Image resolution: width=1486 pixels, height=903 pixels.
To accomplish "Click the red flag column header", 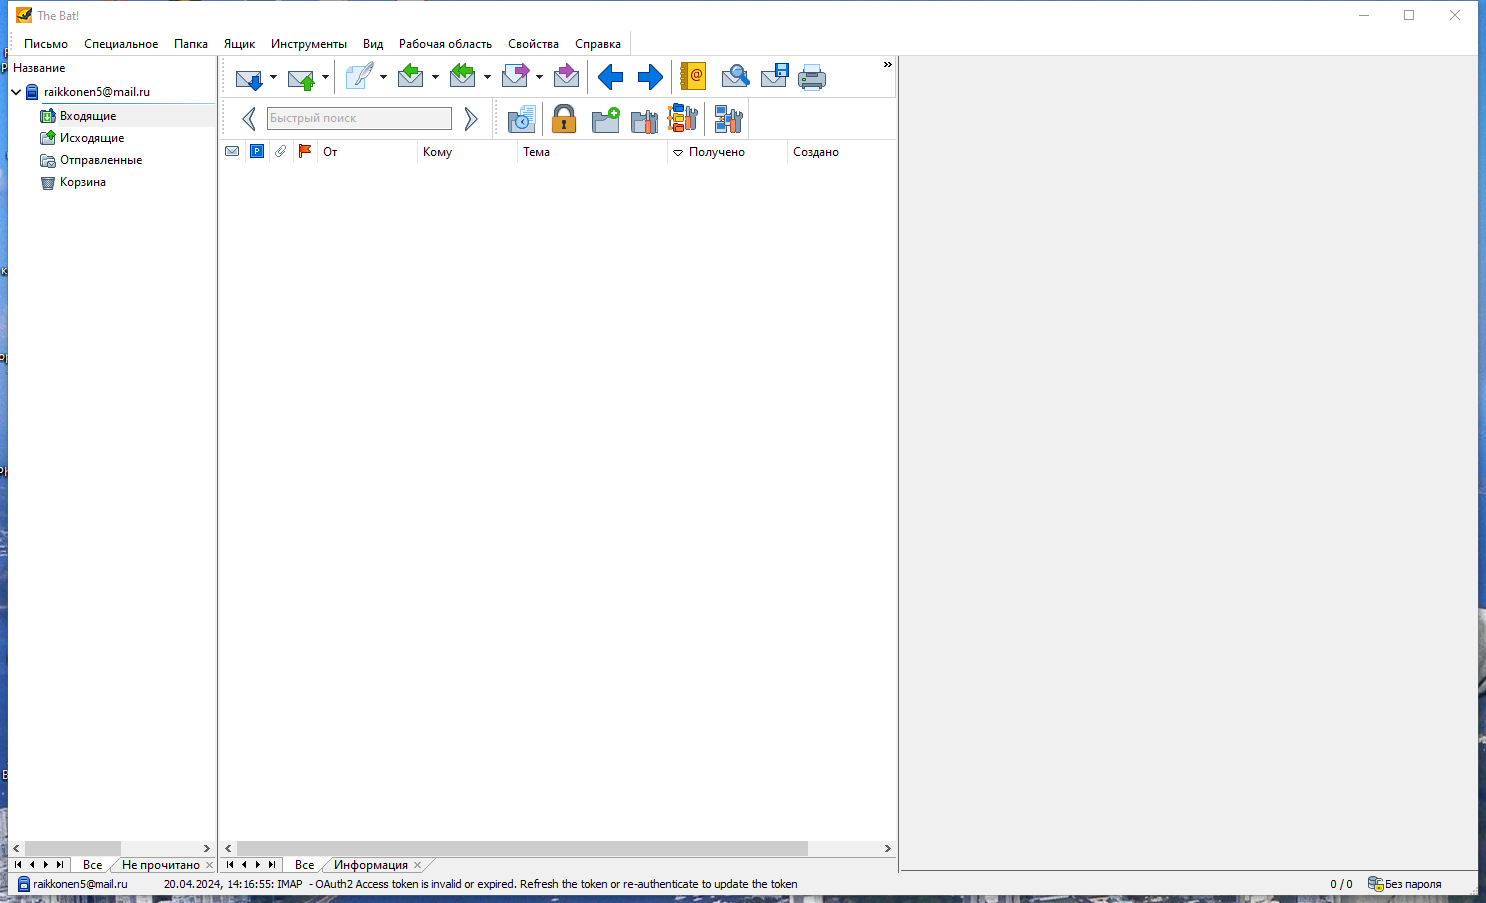I will click(305, 152).
